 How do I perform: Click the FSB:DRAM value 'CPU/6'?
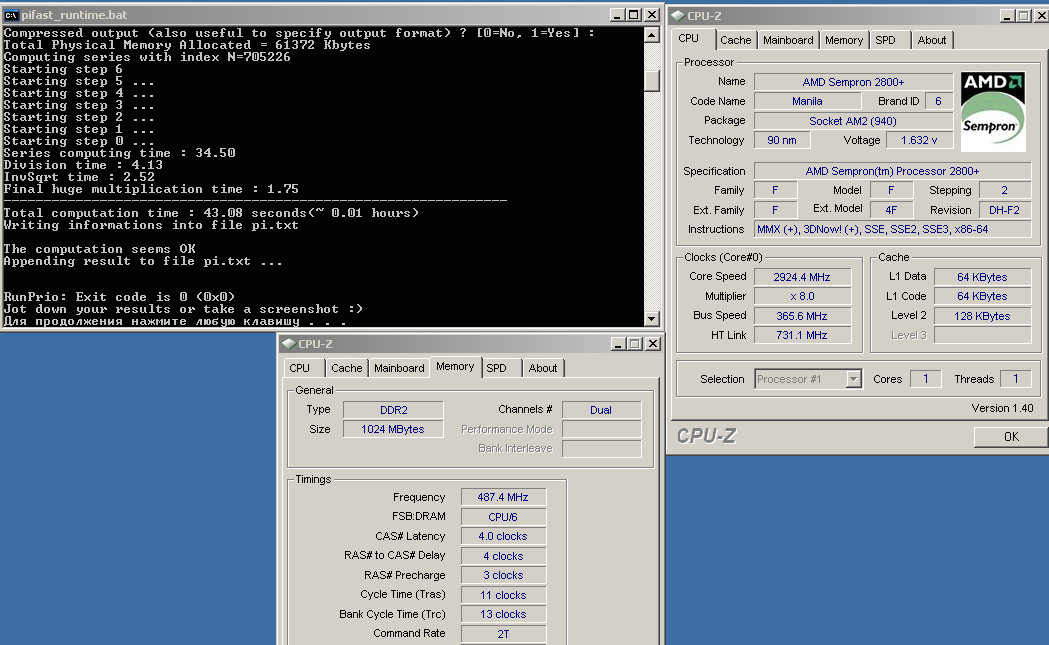click(x=503, y=517)
